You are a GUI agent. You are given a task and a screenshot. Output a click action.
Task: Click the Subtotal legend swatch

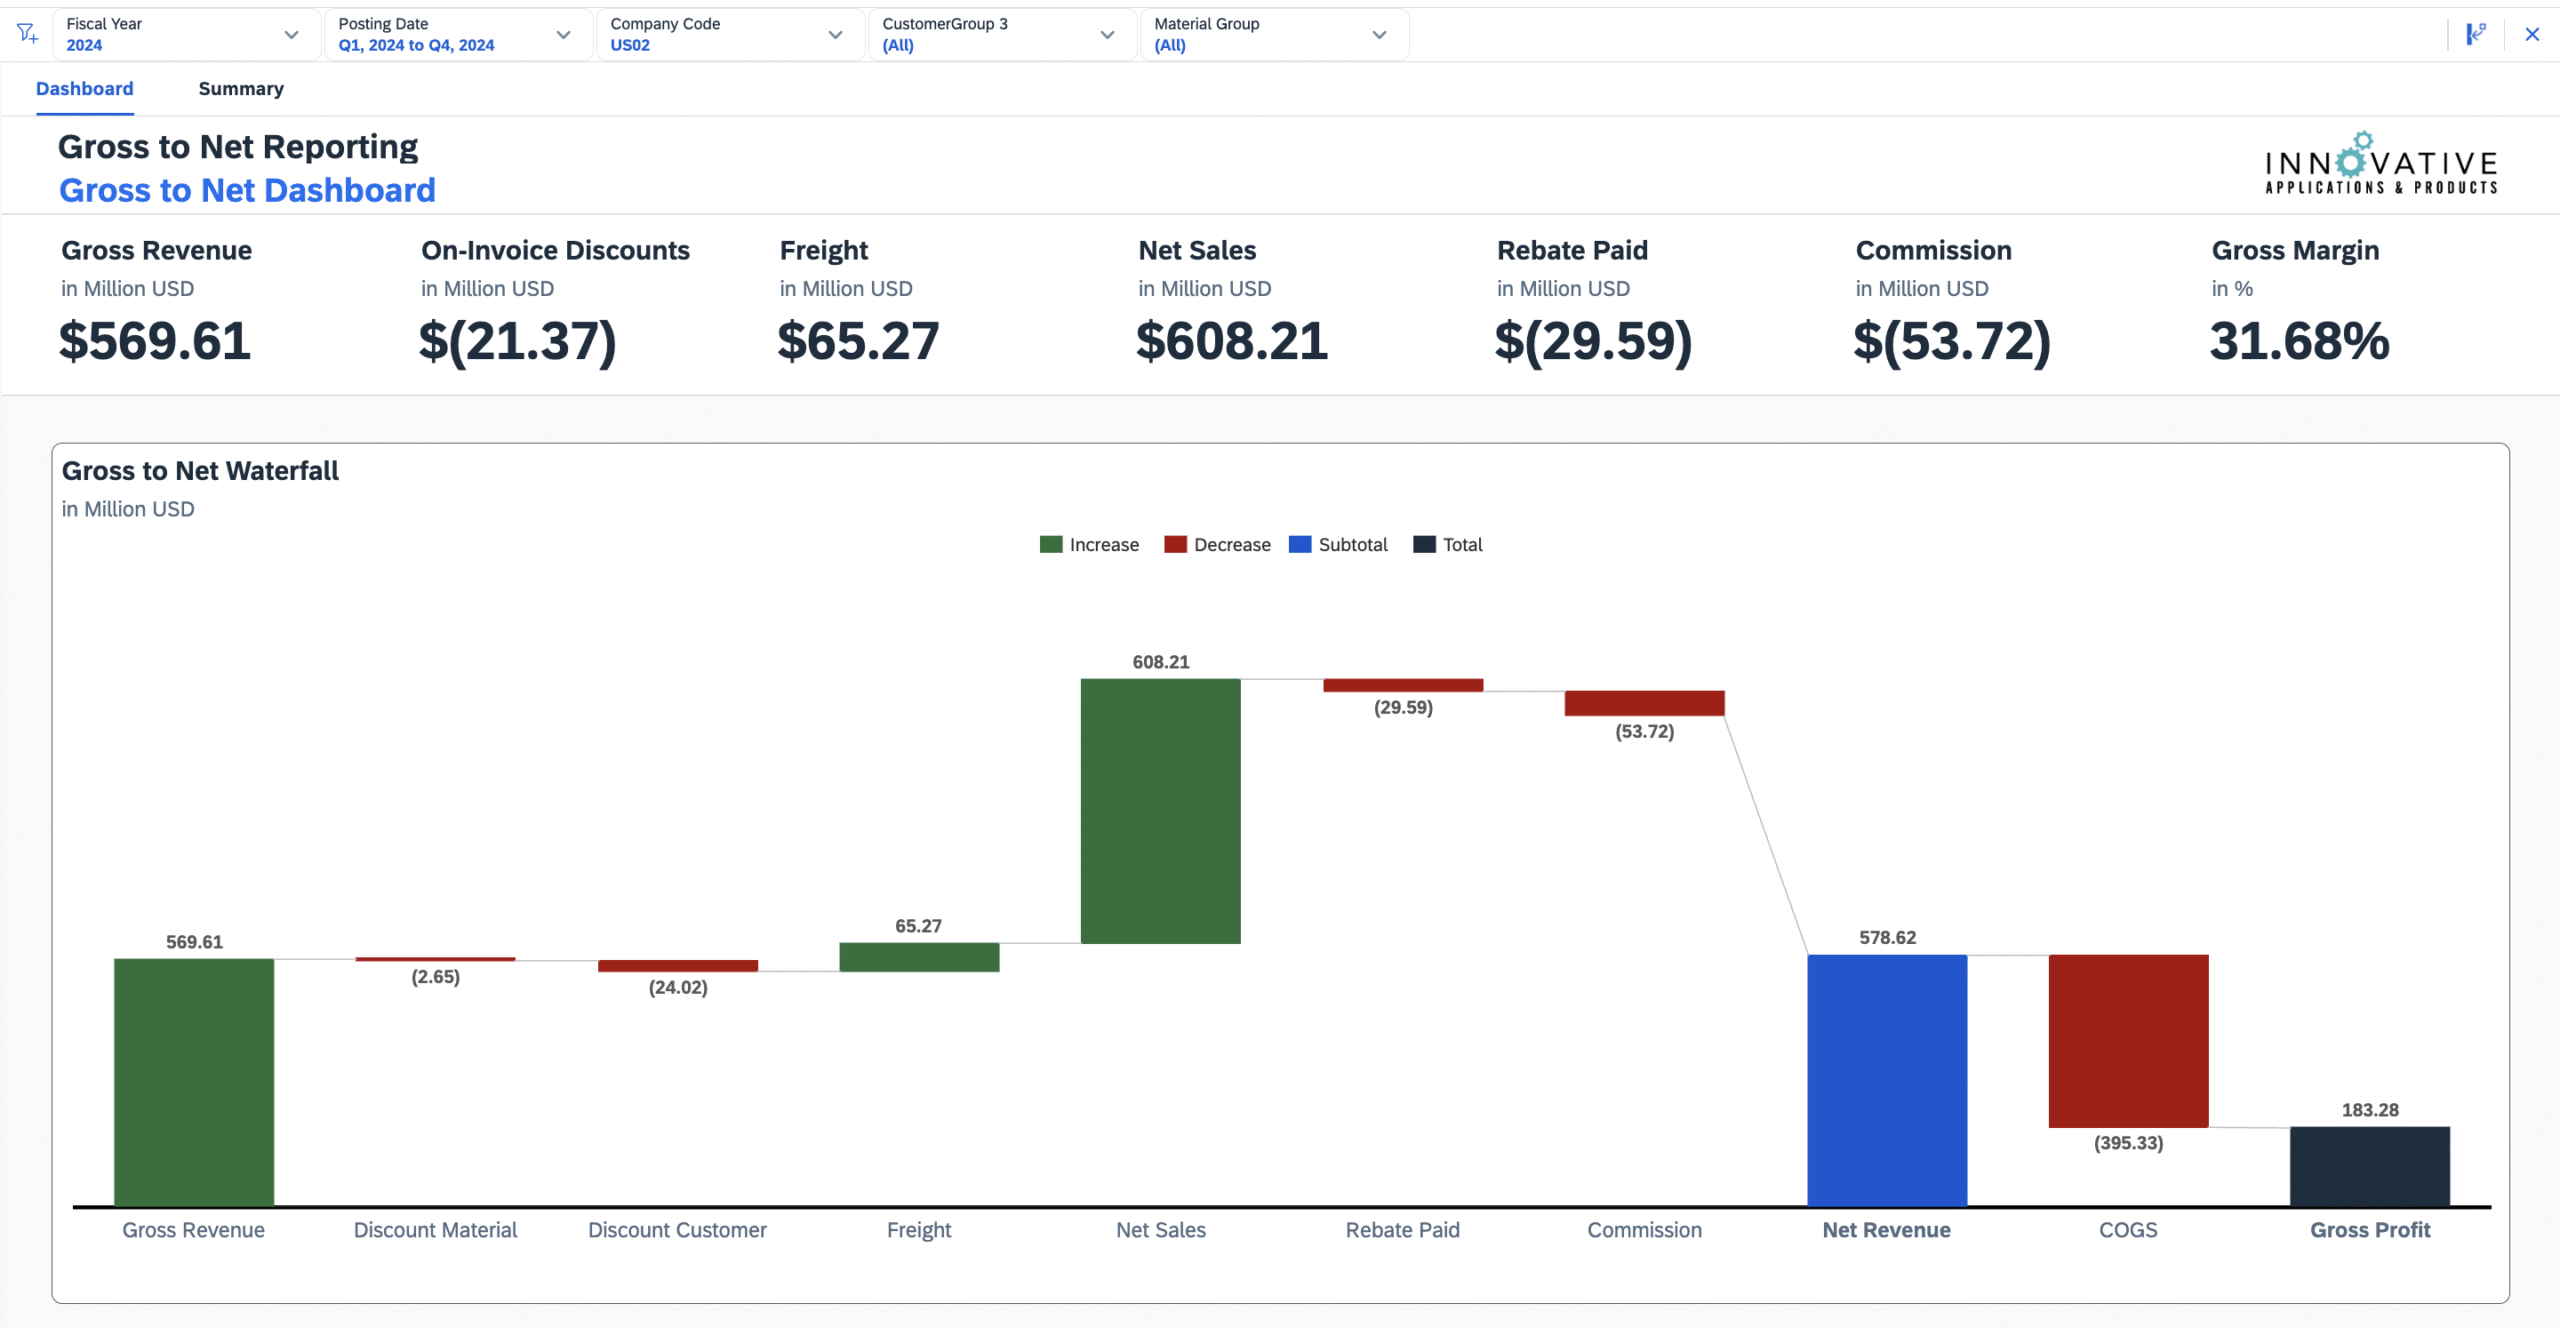[x=1299, y=544]
